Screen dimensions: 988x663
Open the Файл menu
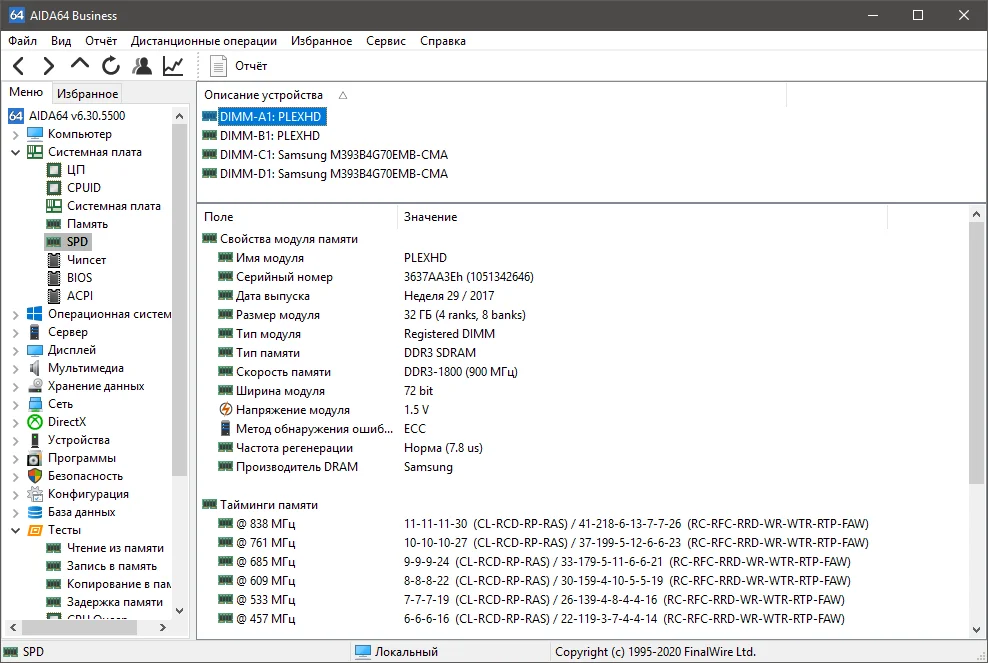point(22,41)
